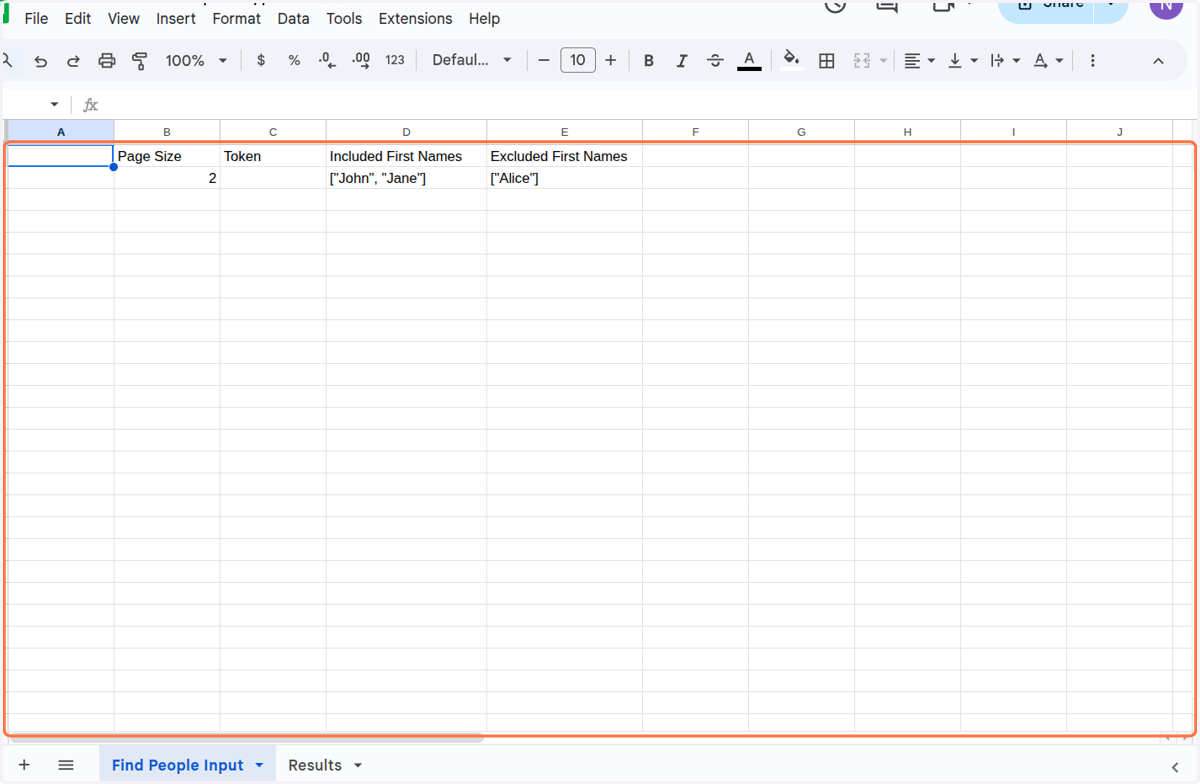1200x784 pixels.
Task: Open the Extensions menu
Action: click(x=415, y=18)
